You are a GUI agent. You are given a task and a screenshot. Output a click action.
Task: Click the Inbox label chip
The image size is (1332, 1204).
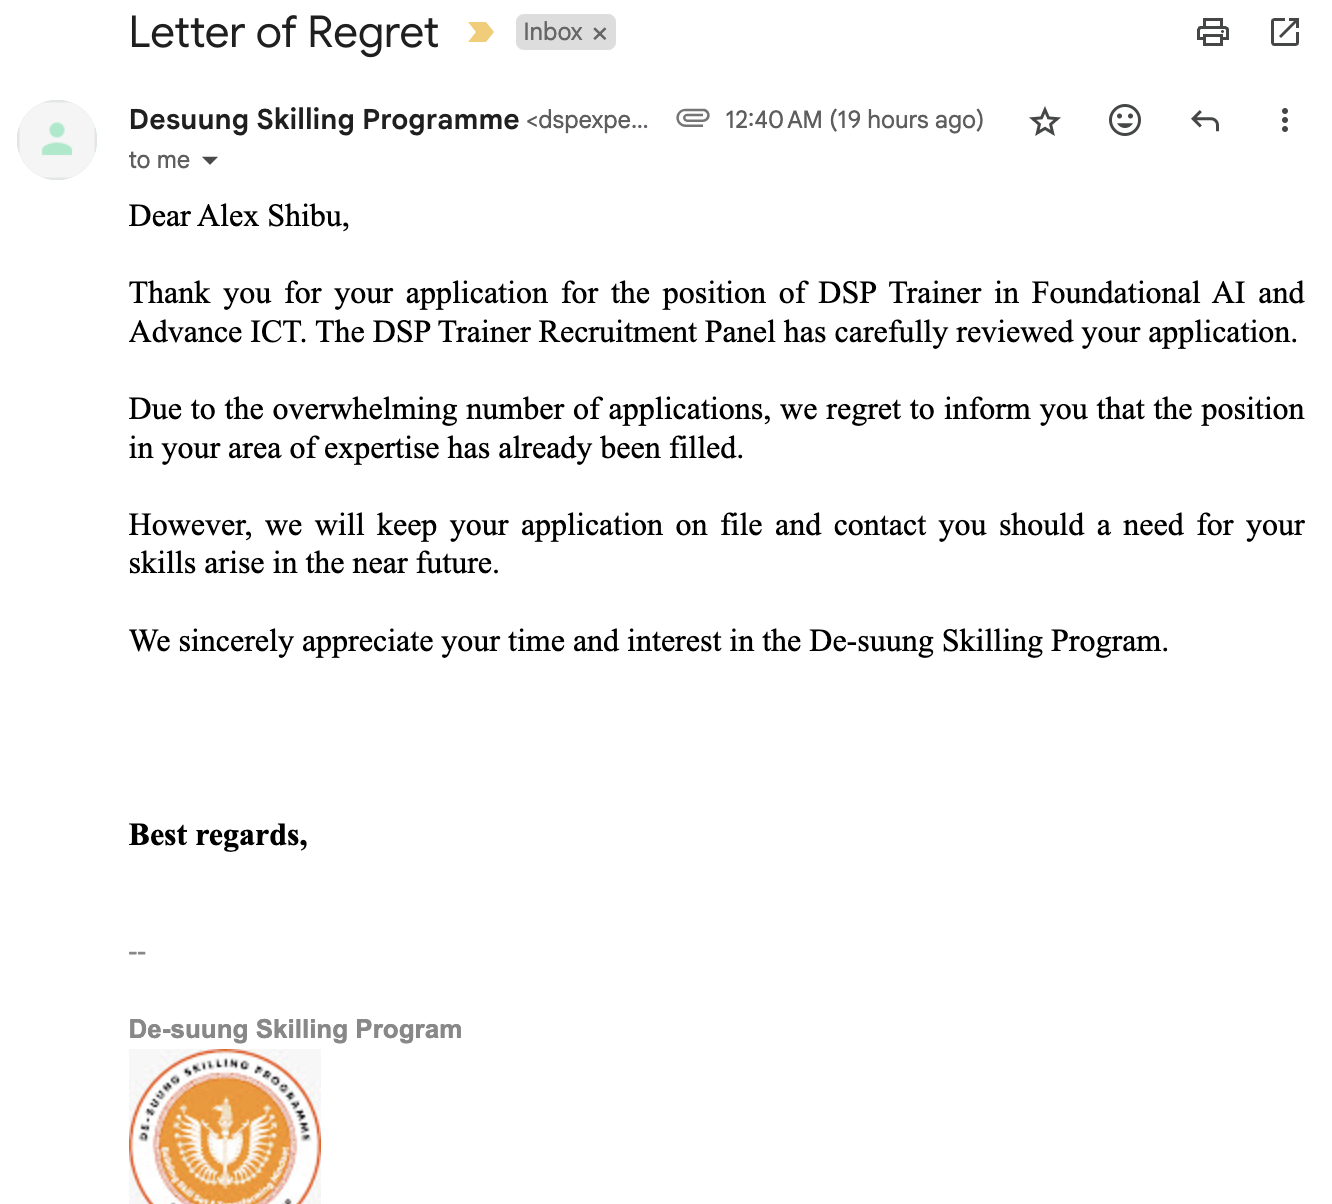(552, 33)
